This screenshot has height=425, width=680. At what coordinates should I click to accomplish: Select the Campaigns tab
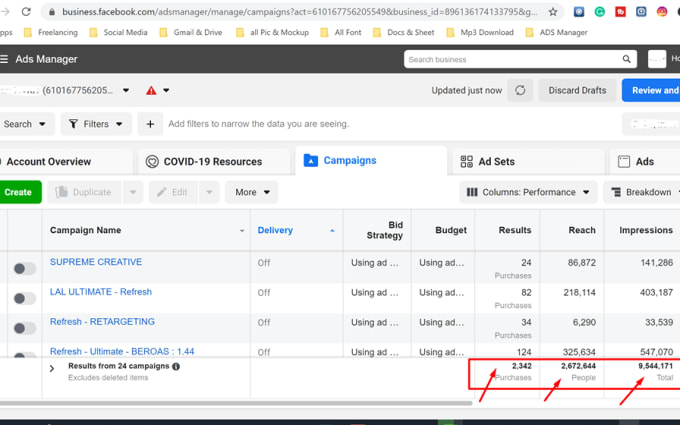(x=371, y=160)
